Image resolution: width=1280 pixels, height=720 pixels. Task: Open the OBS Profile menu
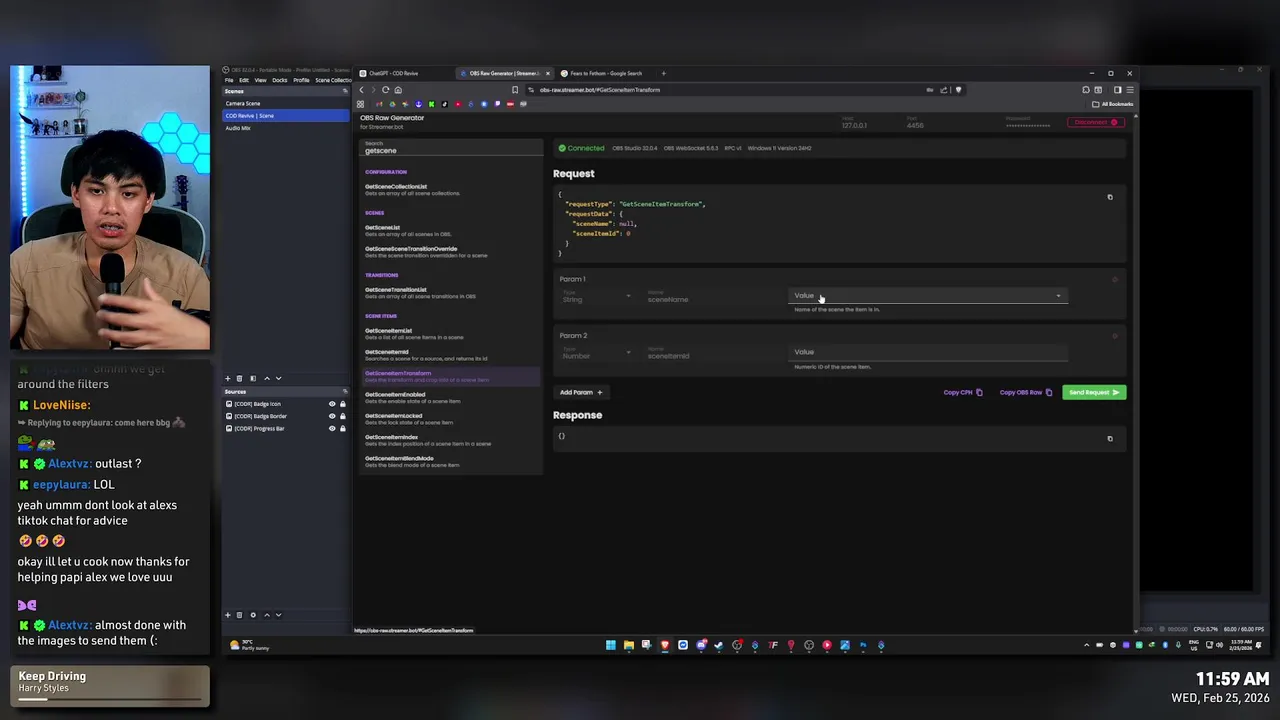click(301, 80)
